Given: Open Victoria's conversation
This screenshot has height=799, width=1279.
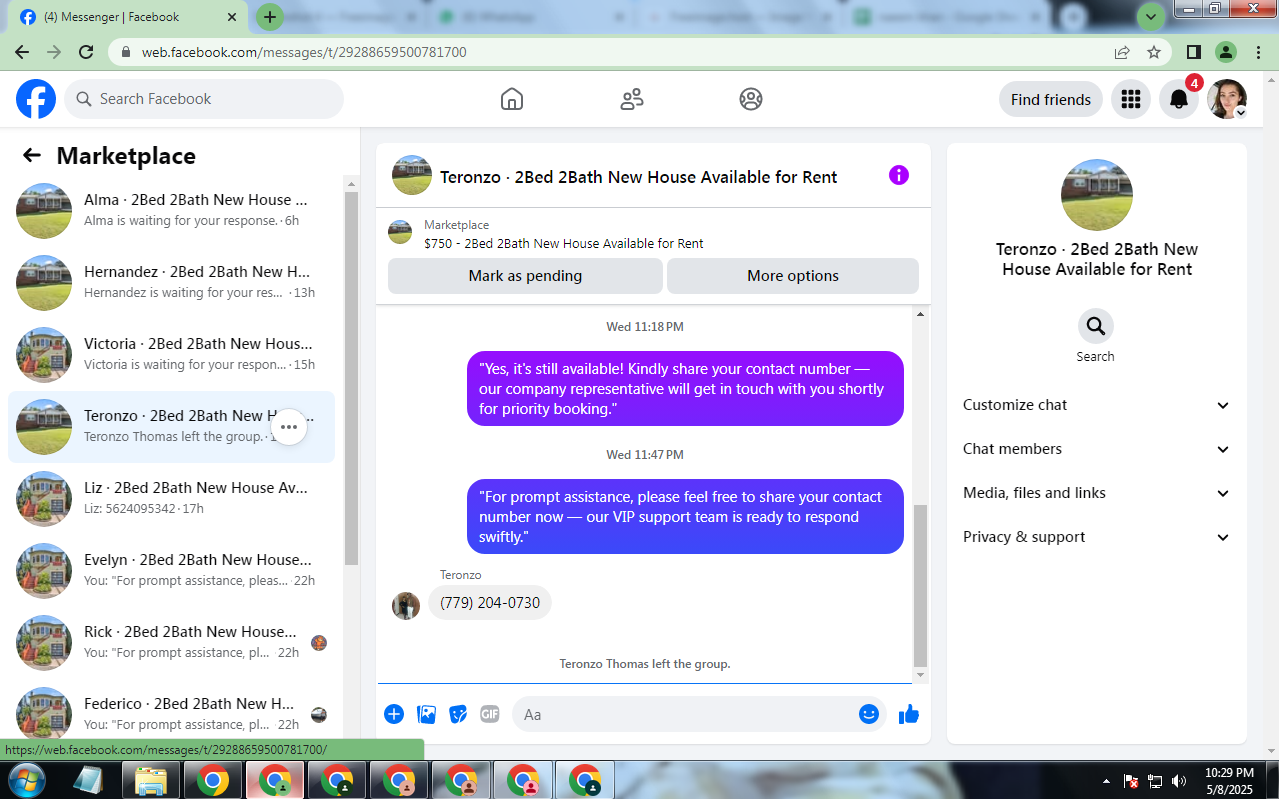Looking at the screenshot, I should coord(172,354).
